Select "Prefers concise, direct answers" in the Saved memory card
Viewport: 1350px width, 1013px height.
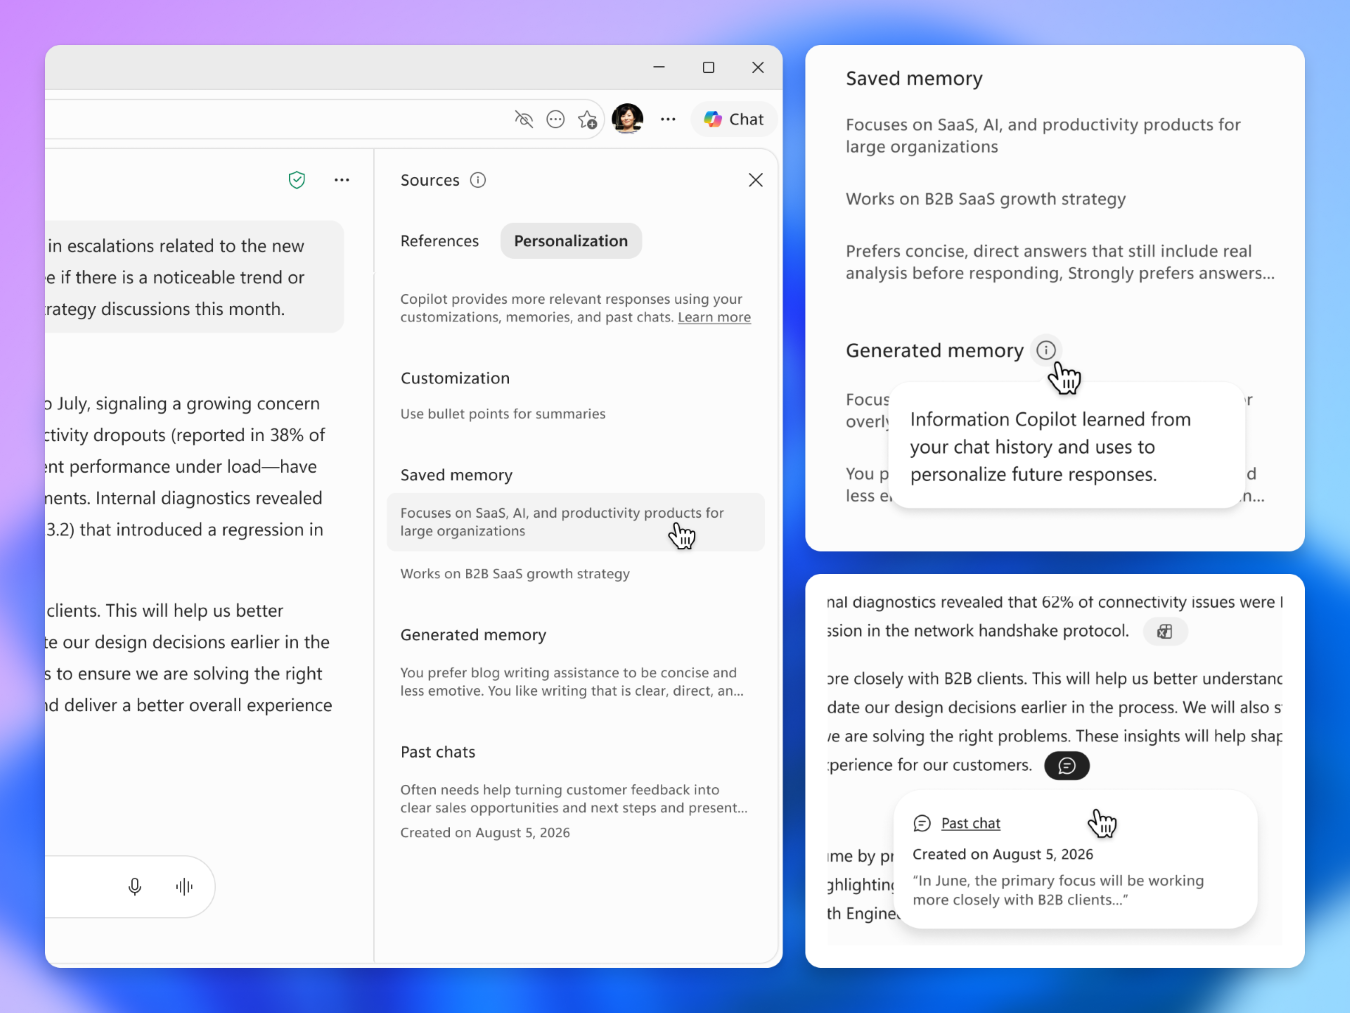coord(1060,262)
